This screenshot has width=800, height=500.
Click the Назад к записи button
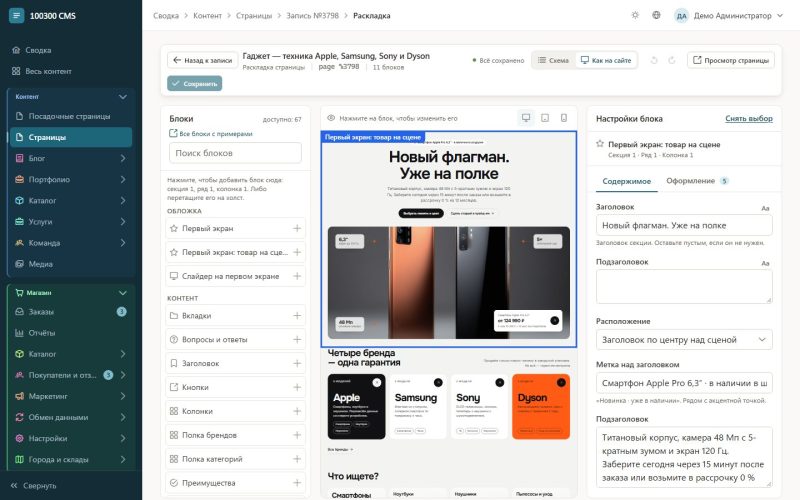click(x=203, y=60)
